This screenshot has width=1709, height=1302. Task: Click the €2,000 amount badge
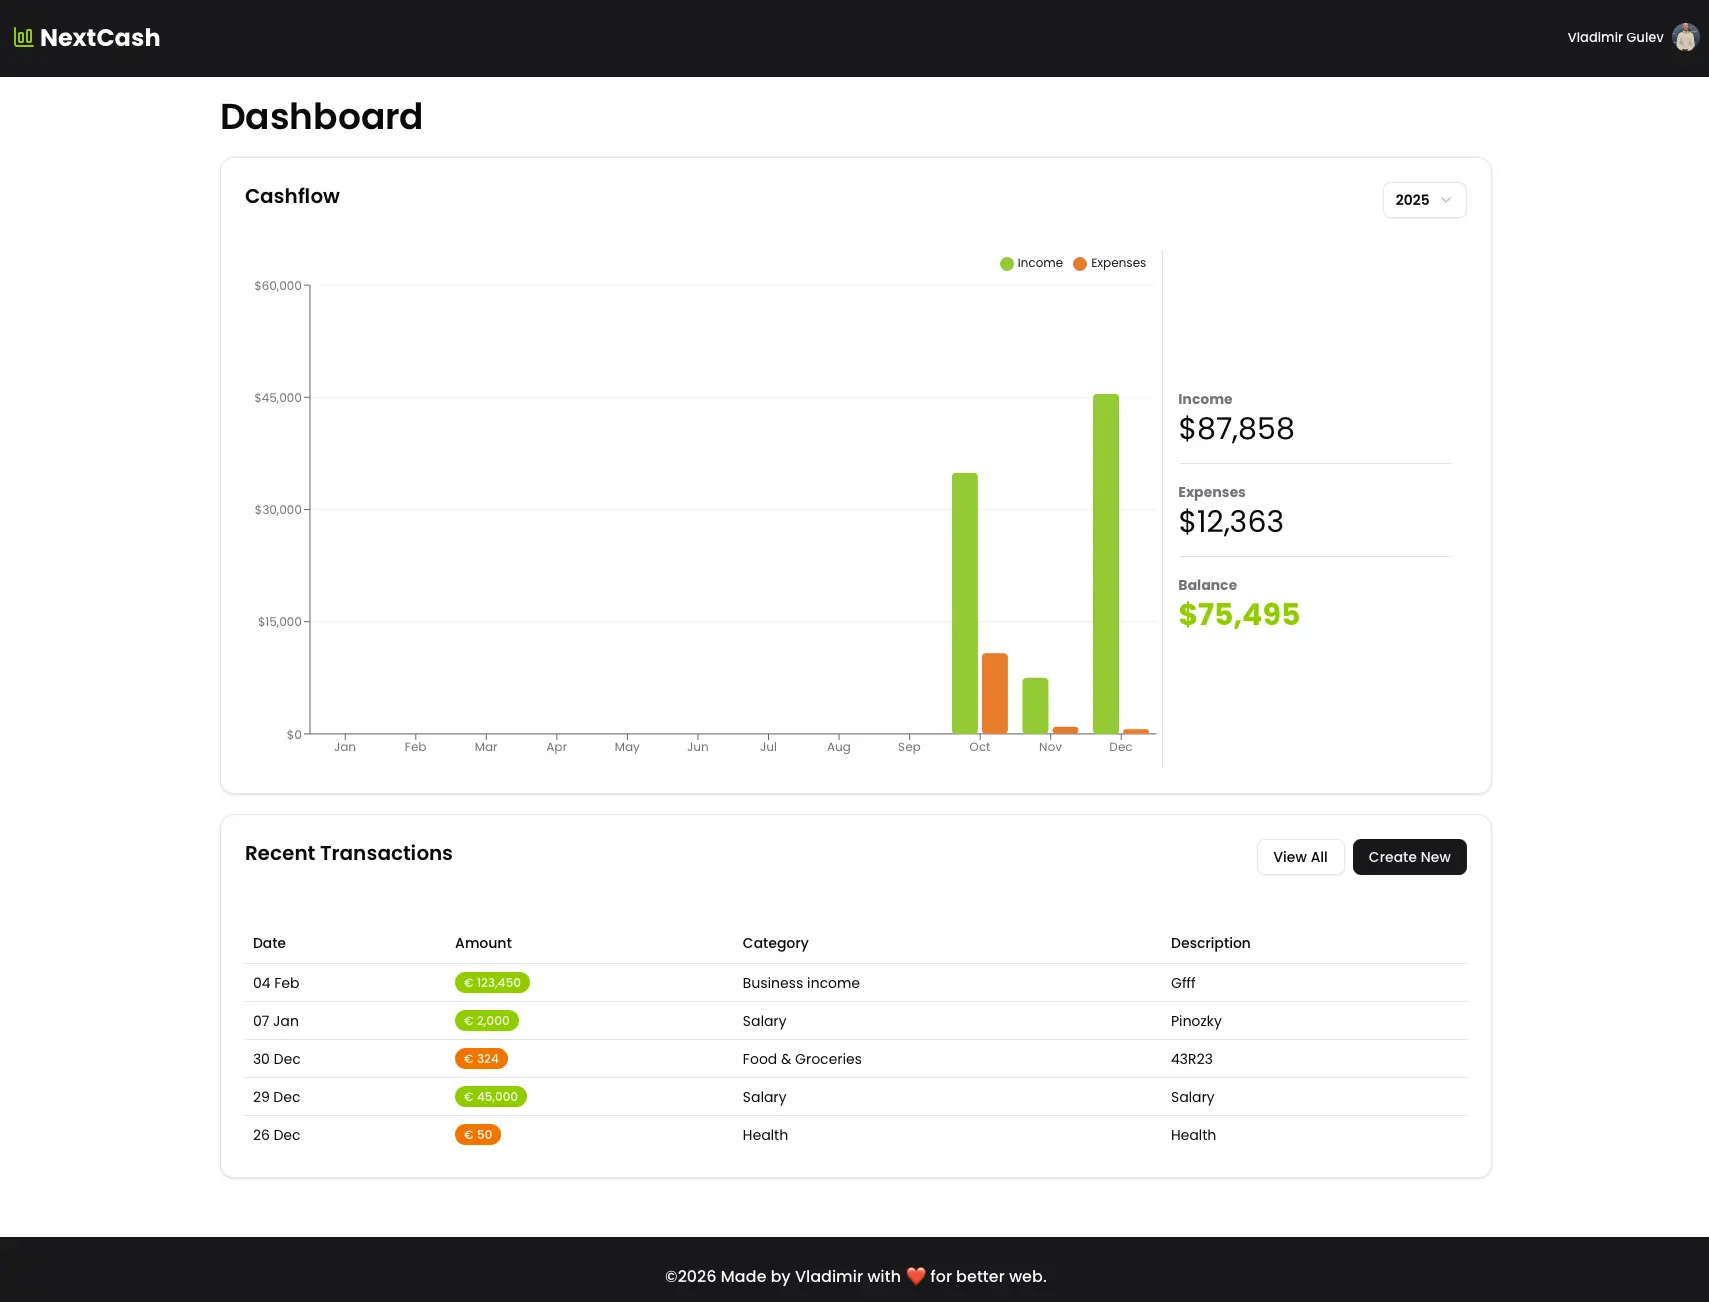(x=487, y=1021)
